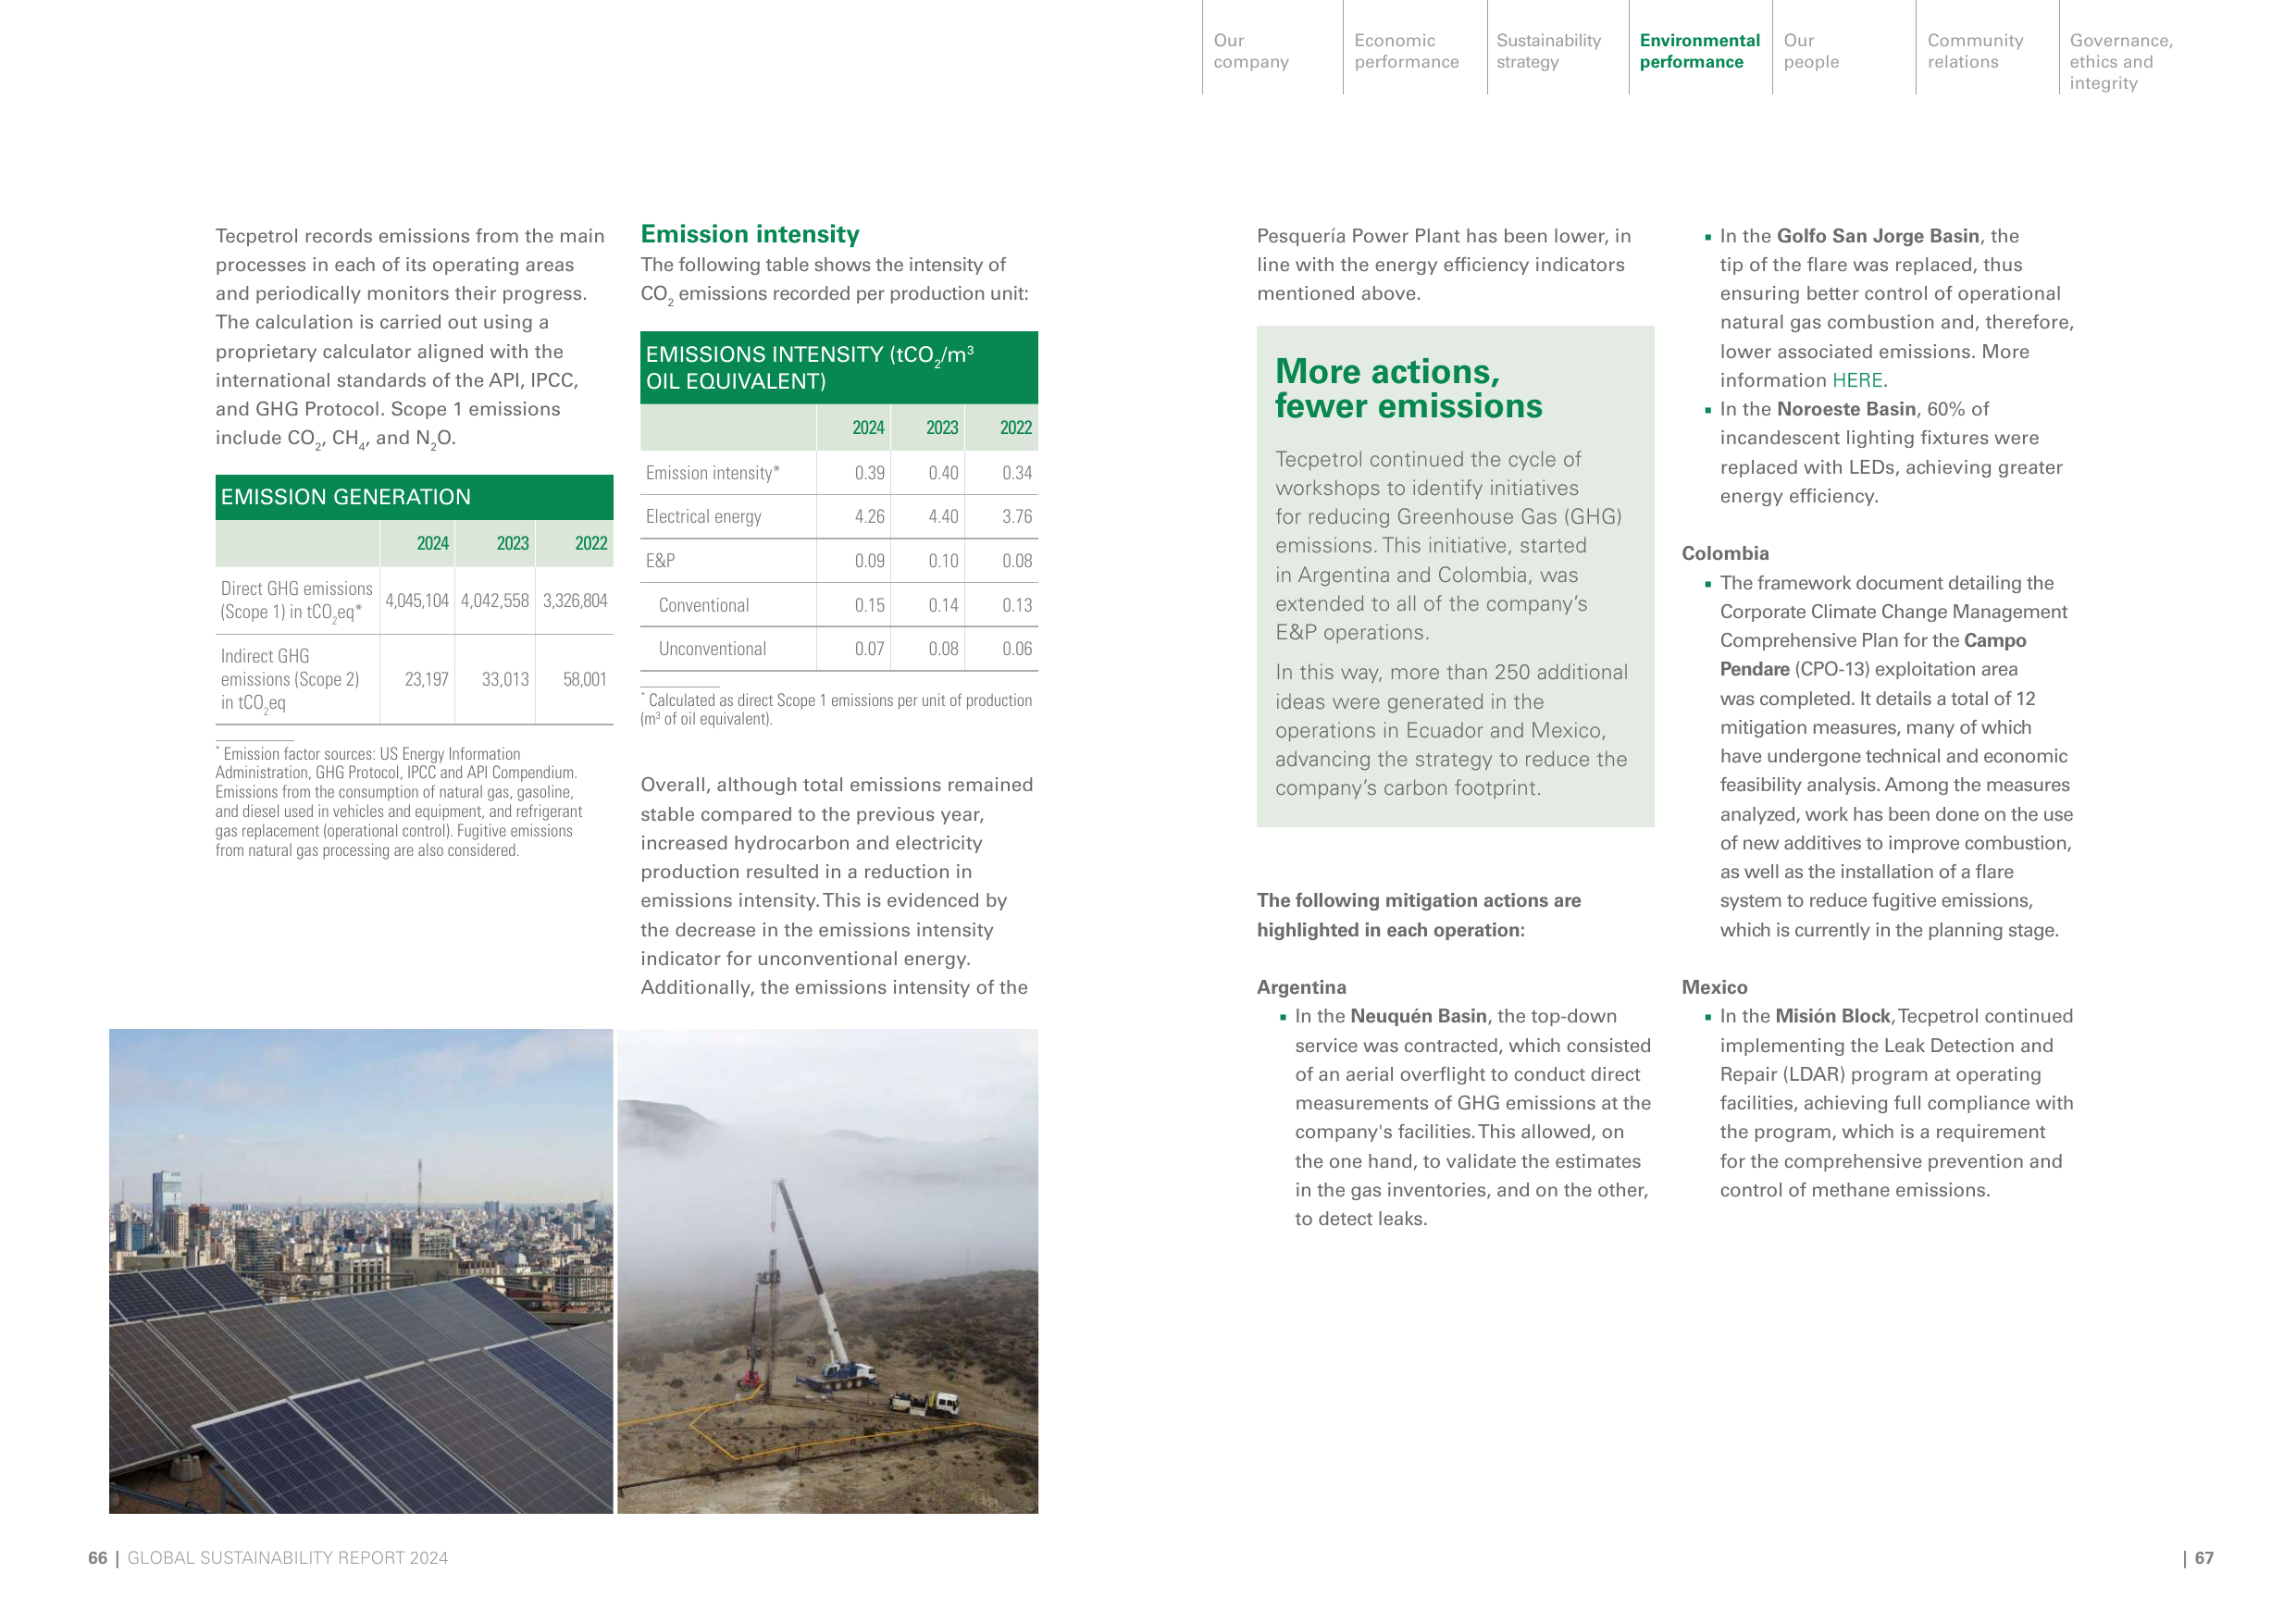Select the Sustainability strategy tab
This screenshot has height=1623, width=2296.
point(1548,51)
